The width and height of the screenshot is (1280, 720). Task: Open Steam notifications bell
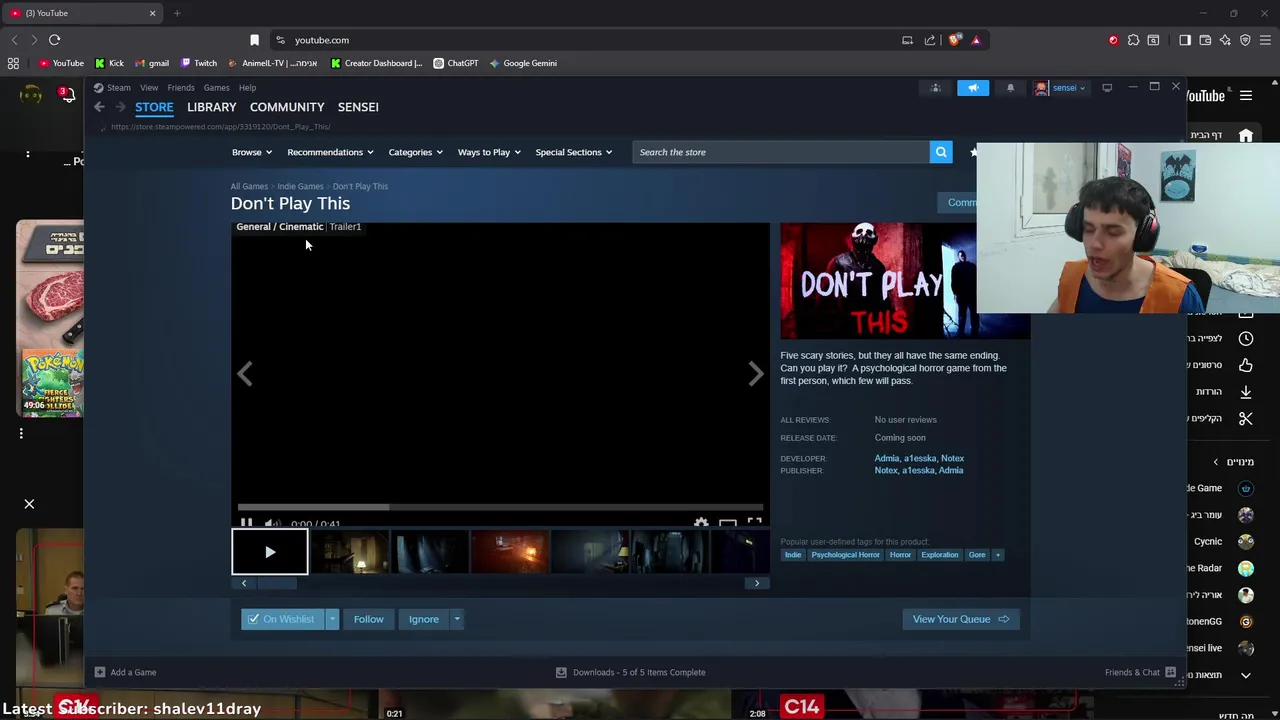(1010, 88)
